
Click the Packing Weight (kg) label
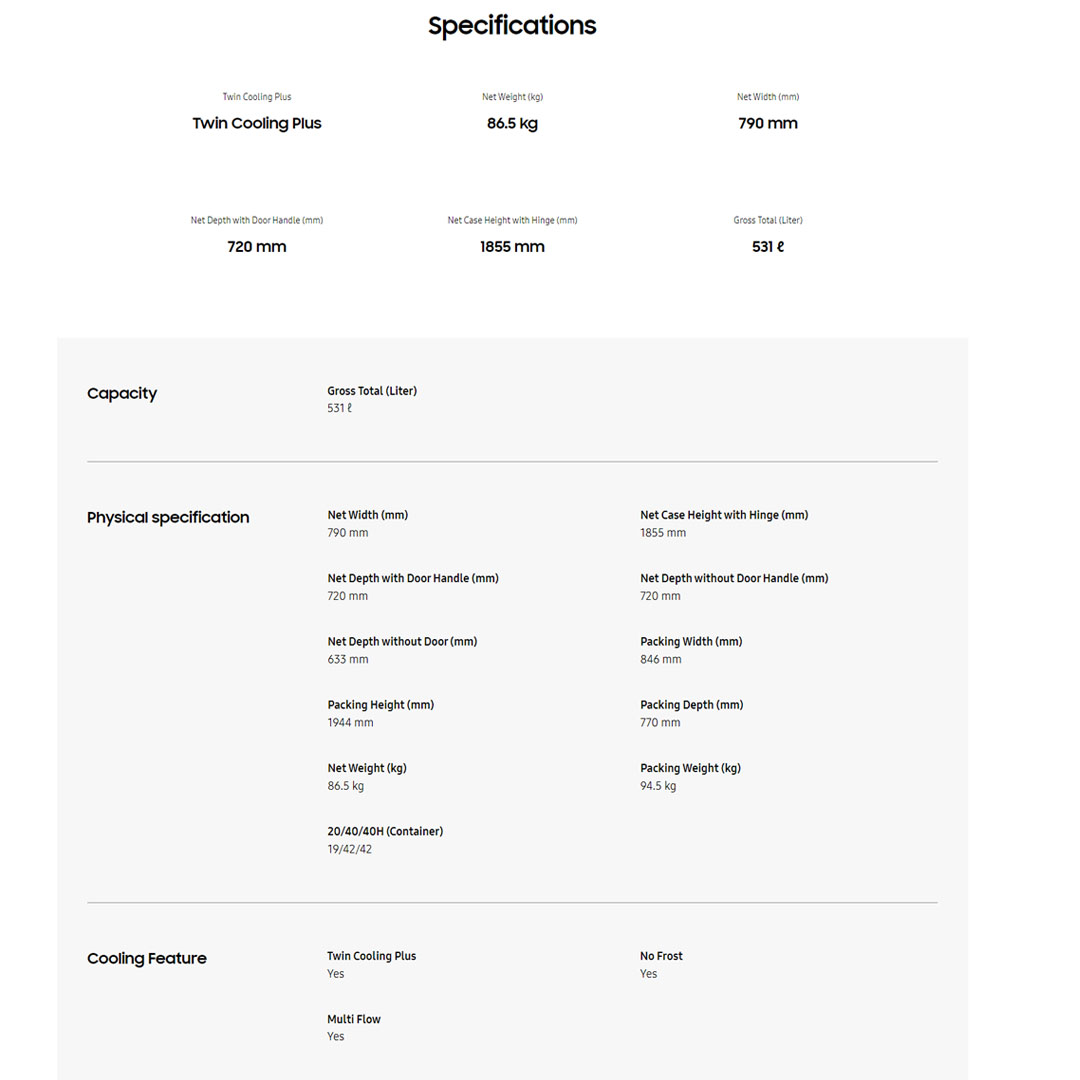click(x=690, y=769)
